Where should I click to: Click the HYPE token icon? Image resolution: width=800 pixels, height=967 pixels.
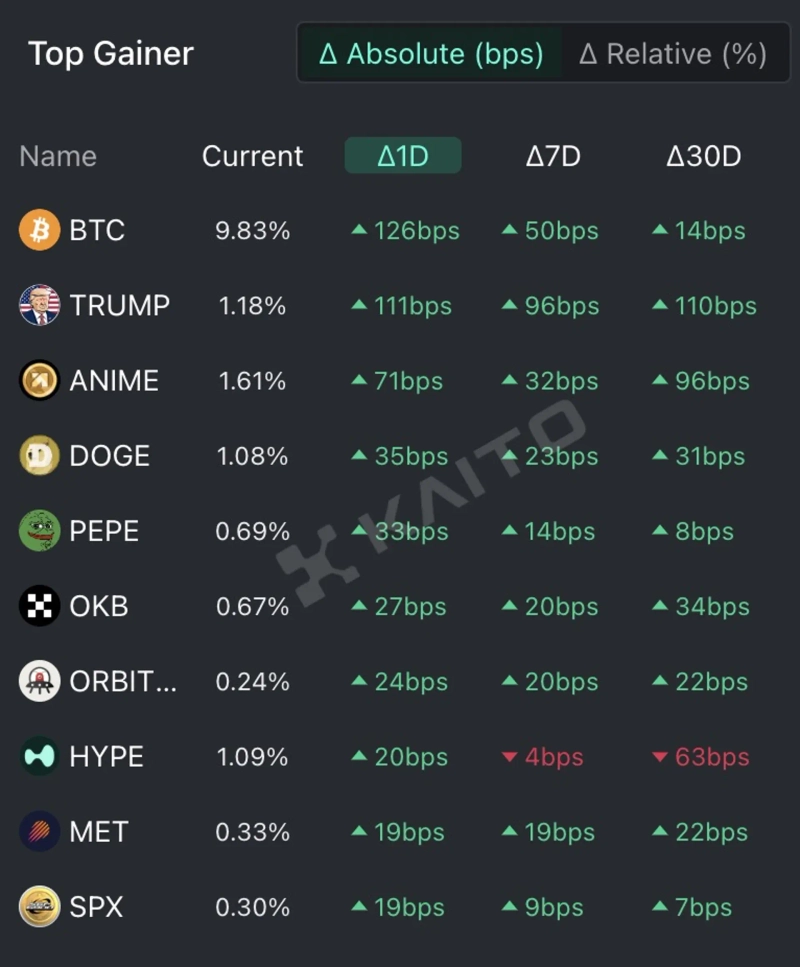click(40, 757)
